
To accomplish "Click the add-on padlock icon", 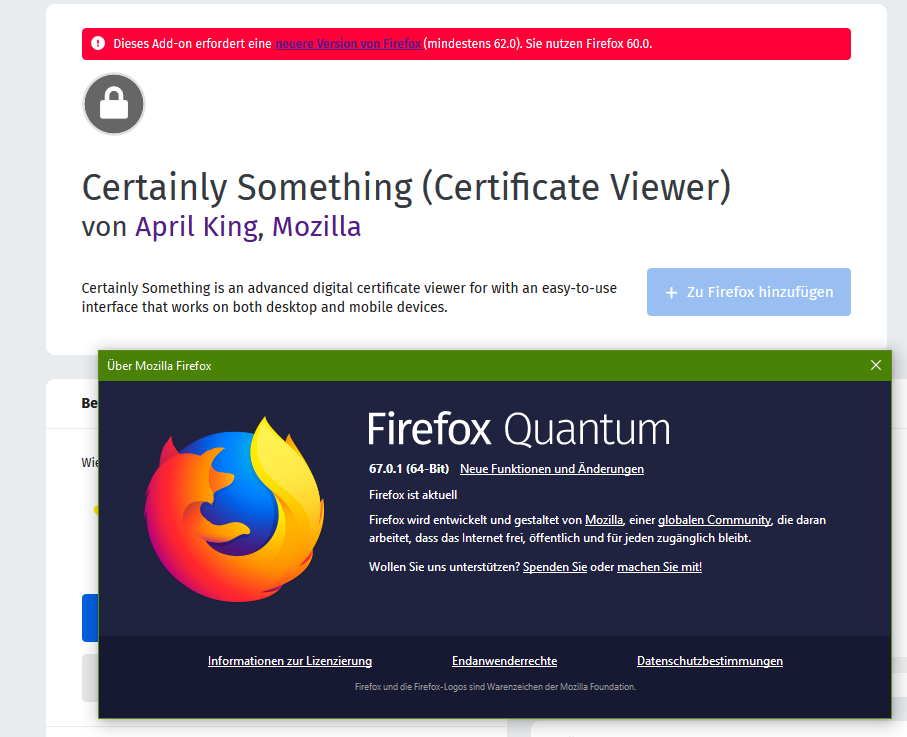I will (114, 104).
